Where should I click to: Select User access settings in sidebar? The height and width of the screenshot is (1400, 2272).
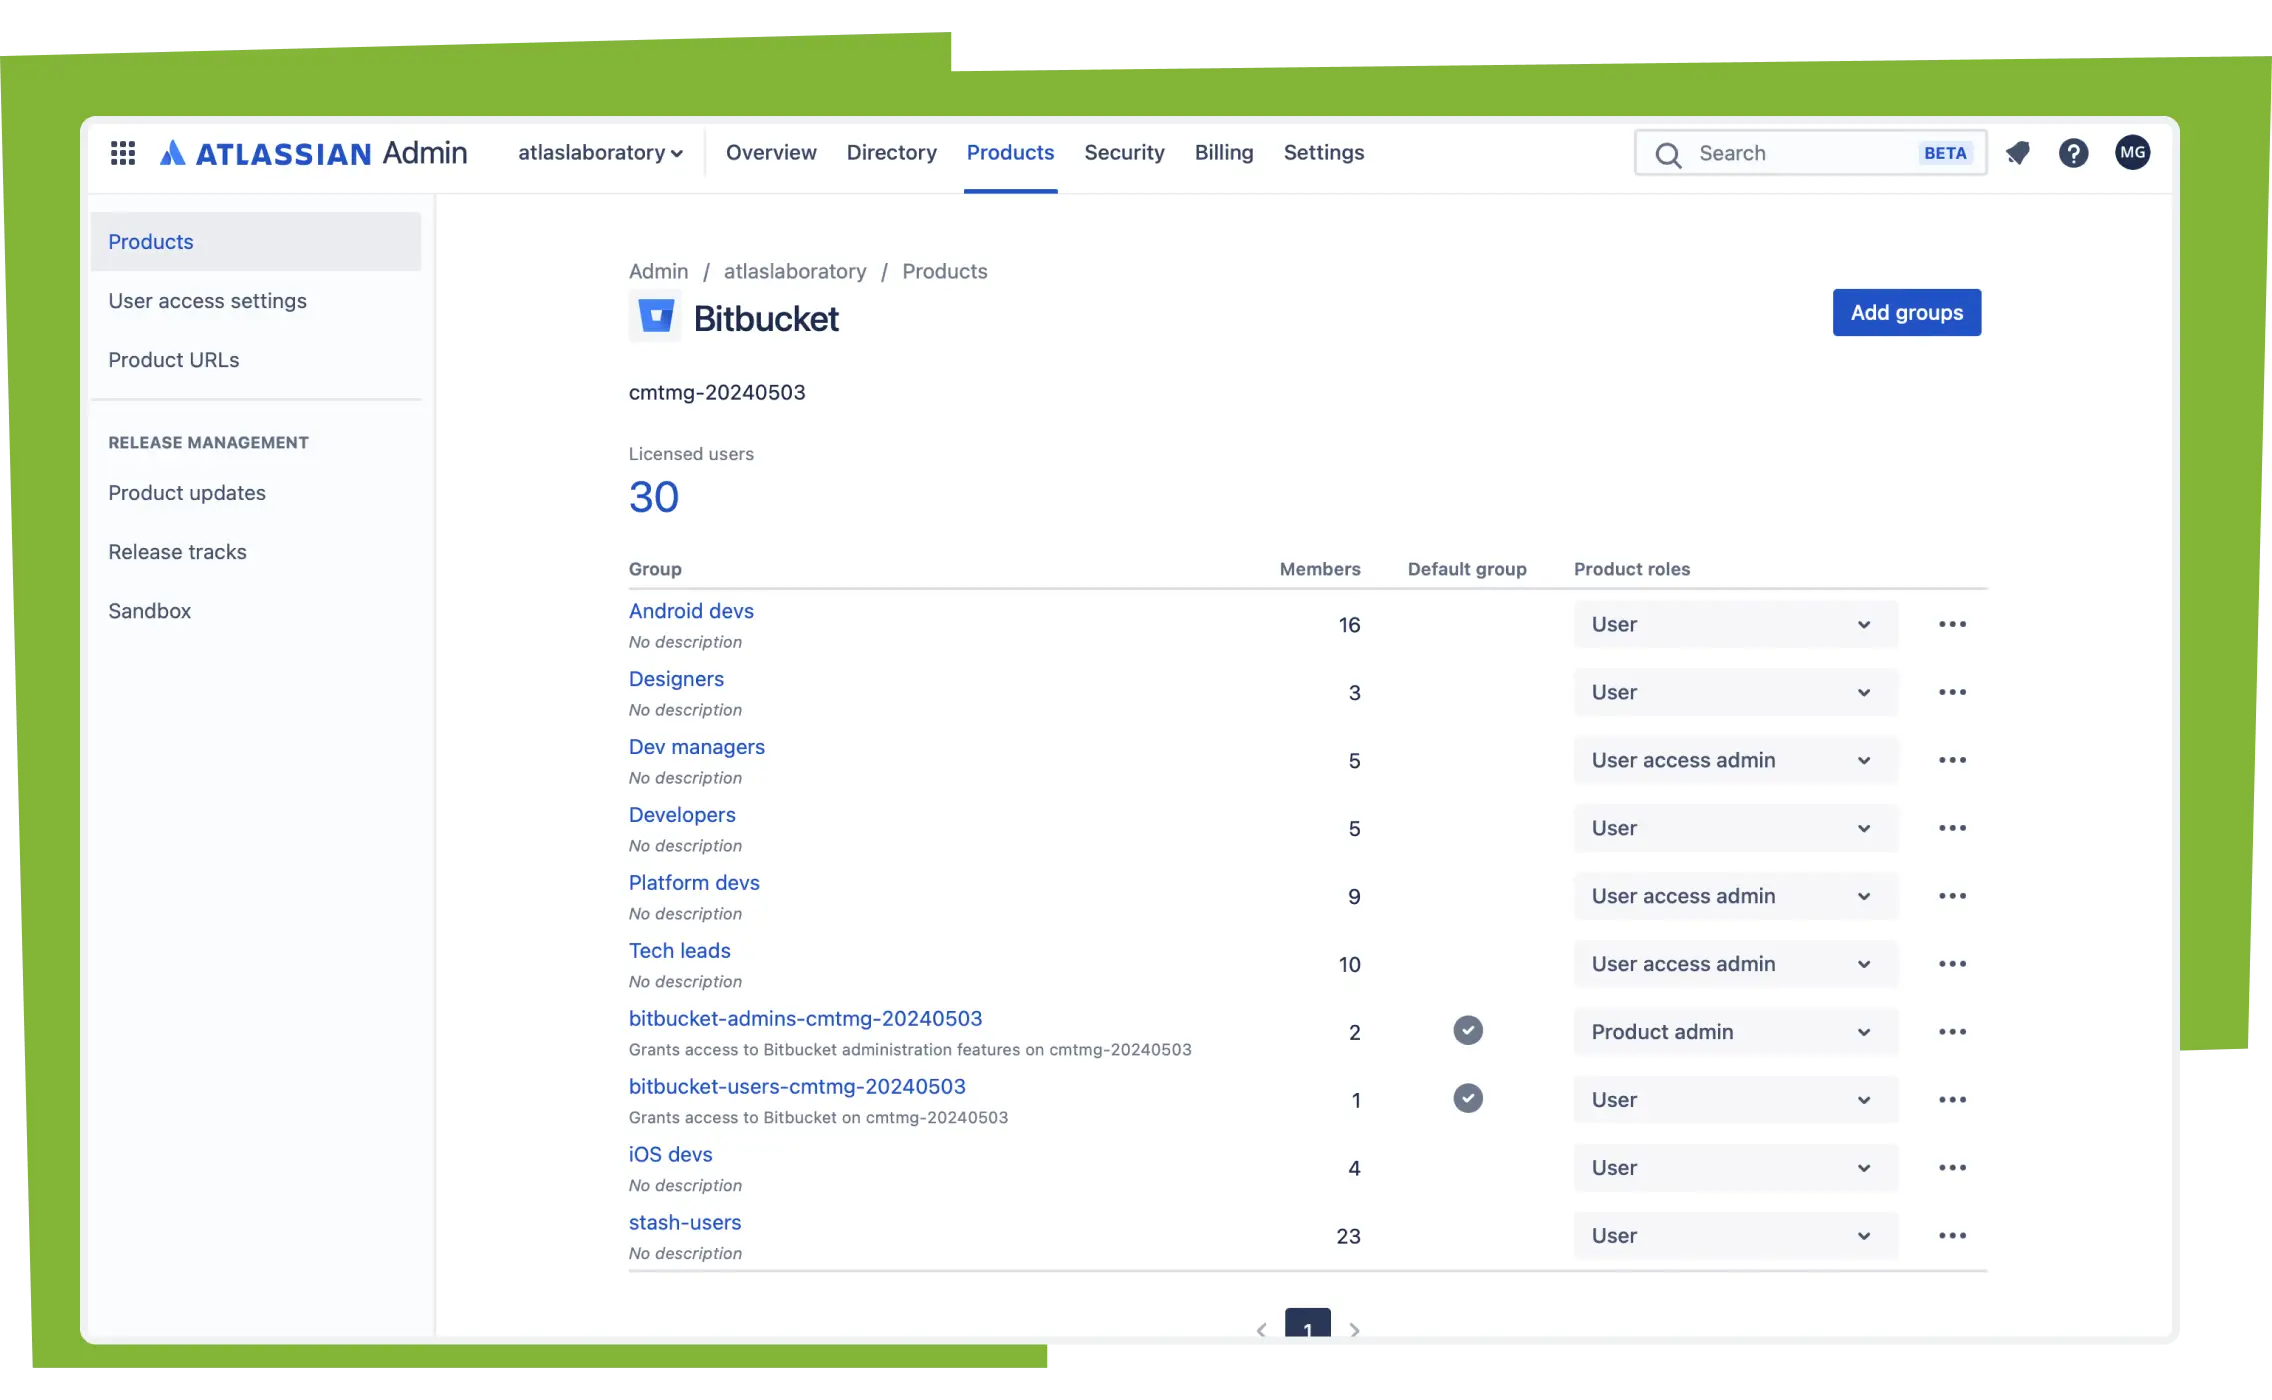207,301
